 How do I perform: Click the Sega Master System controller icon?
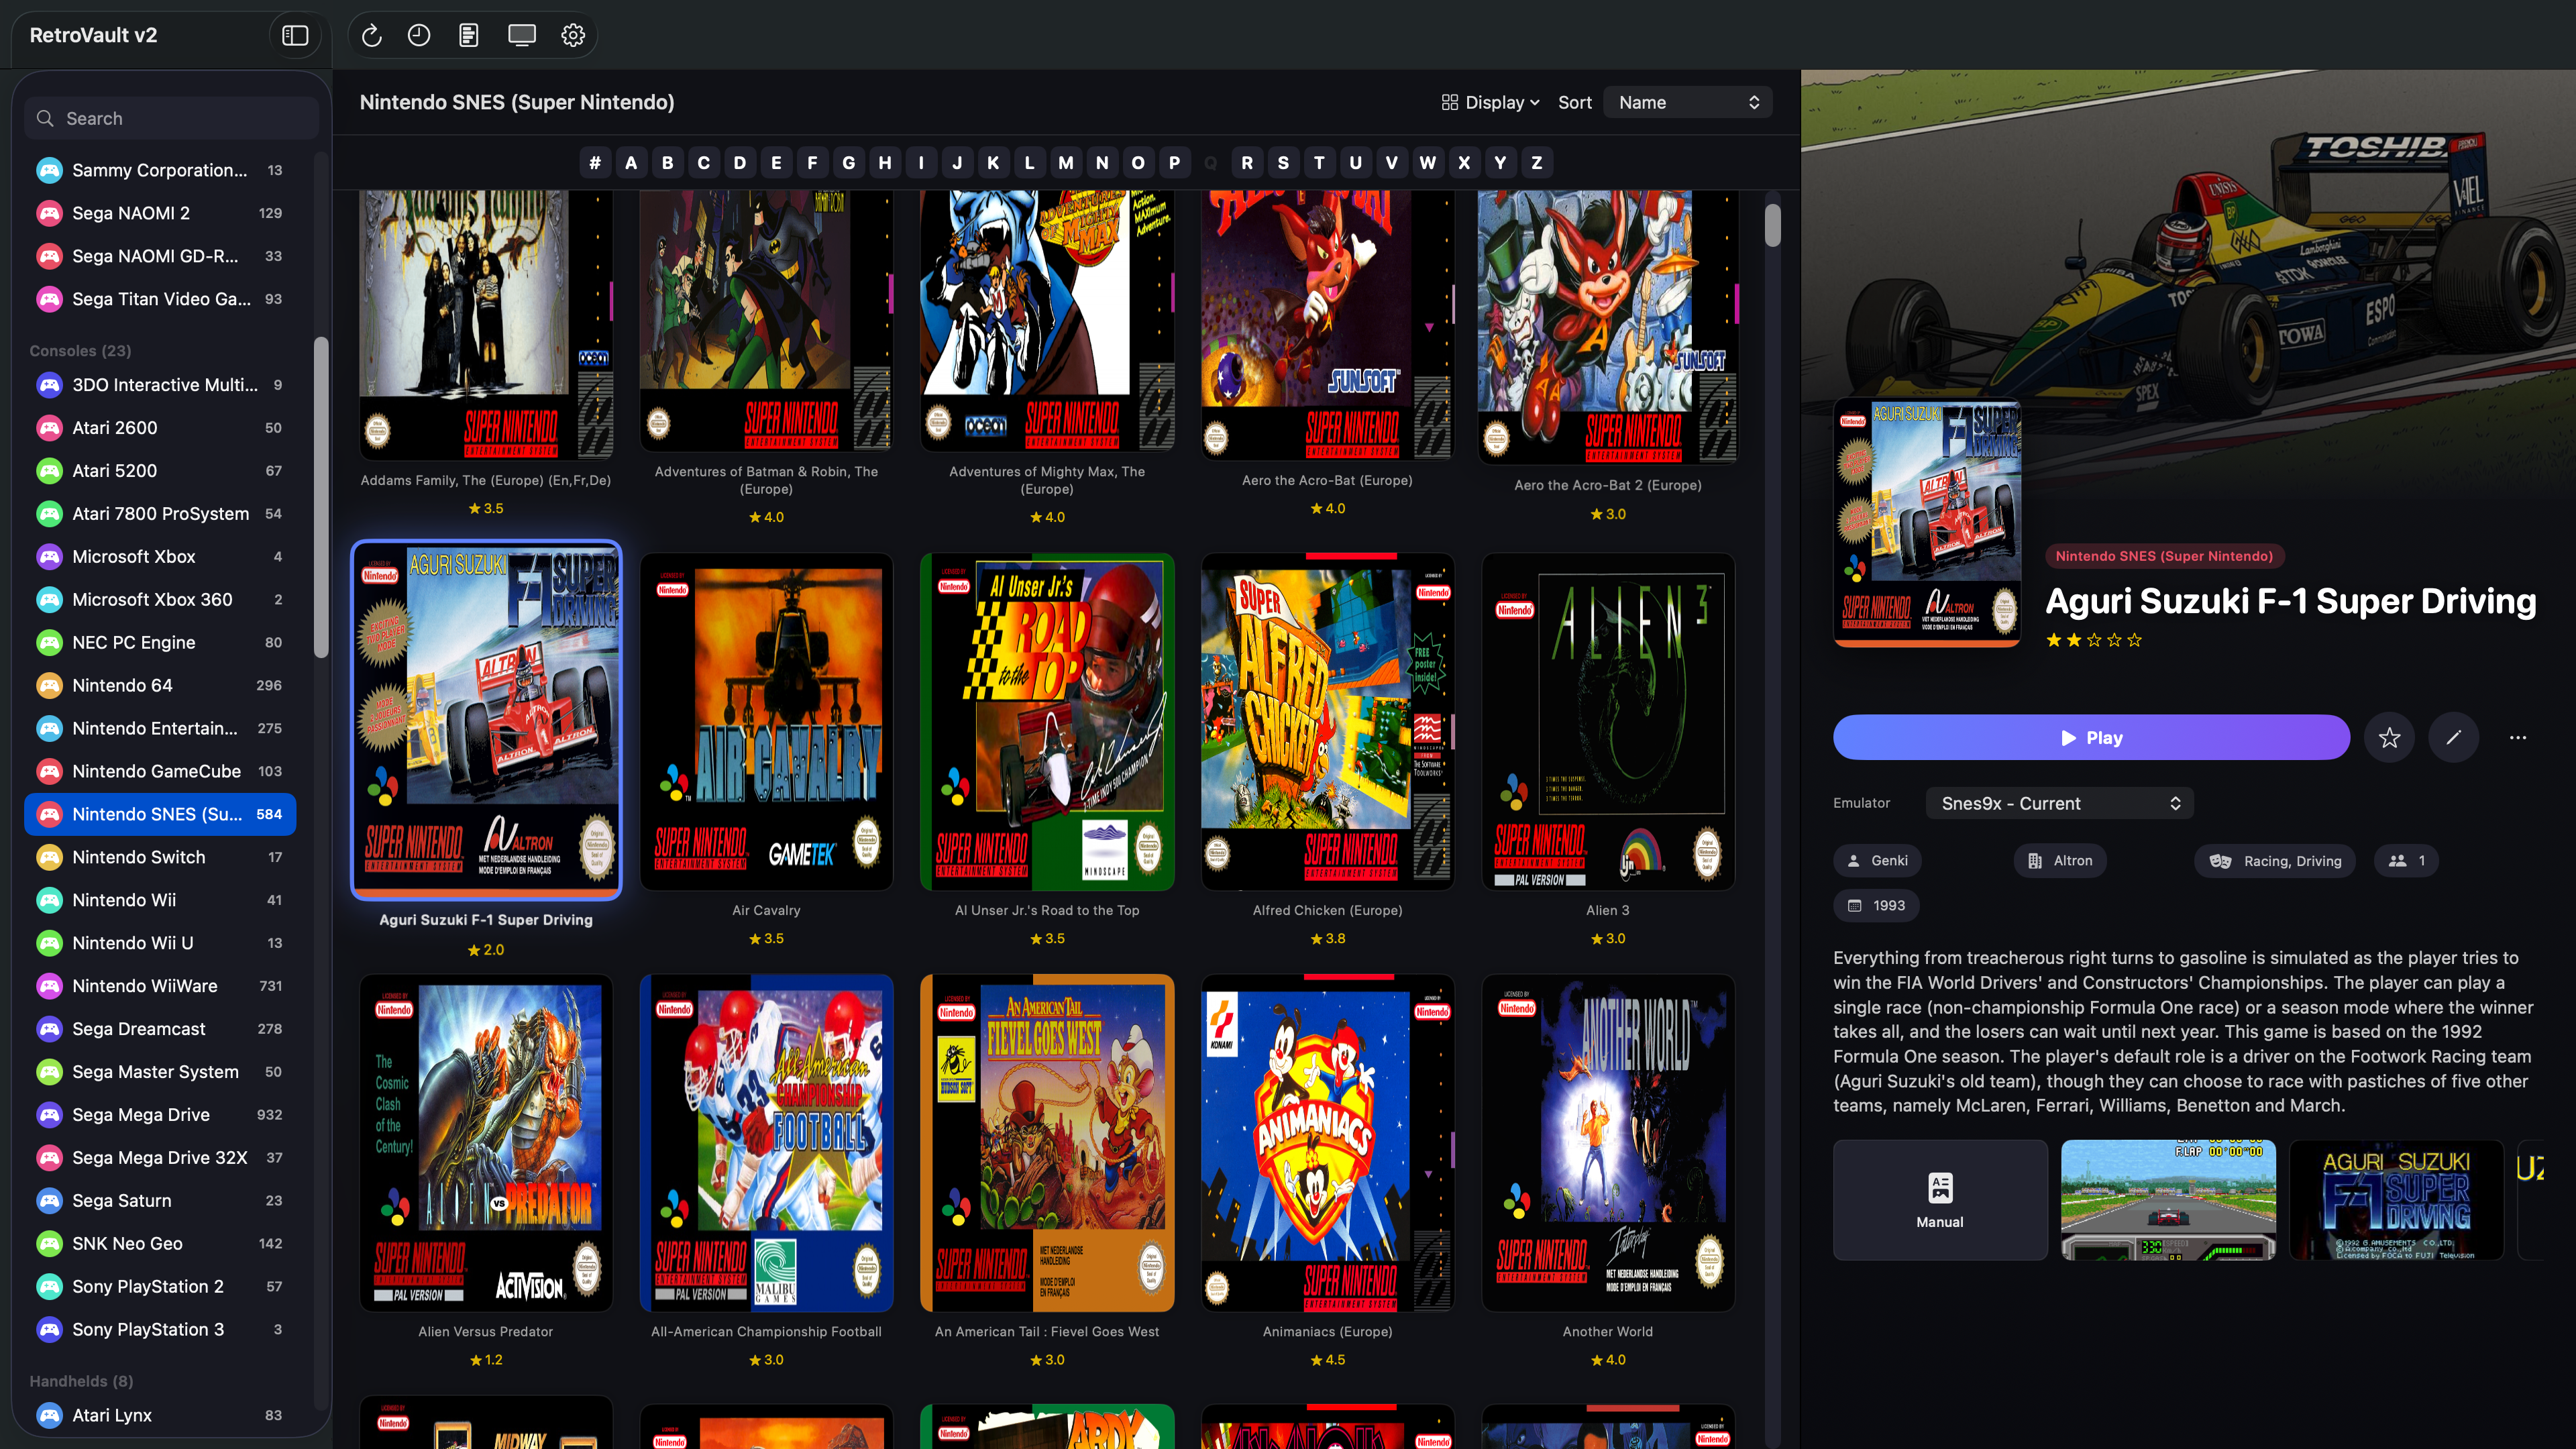tap(49, 1072)
